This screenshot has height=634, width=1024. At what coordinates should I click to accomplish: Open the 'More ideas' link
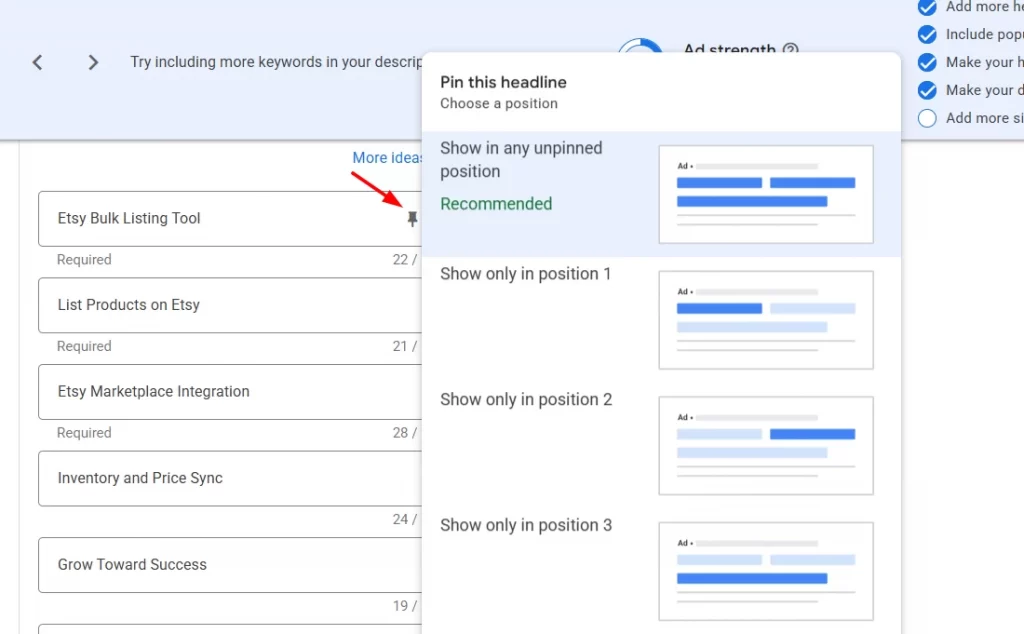[387, 158]
